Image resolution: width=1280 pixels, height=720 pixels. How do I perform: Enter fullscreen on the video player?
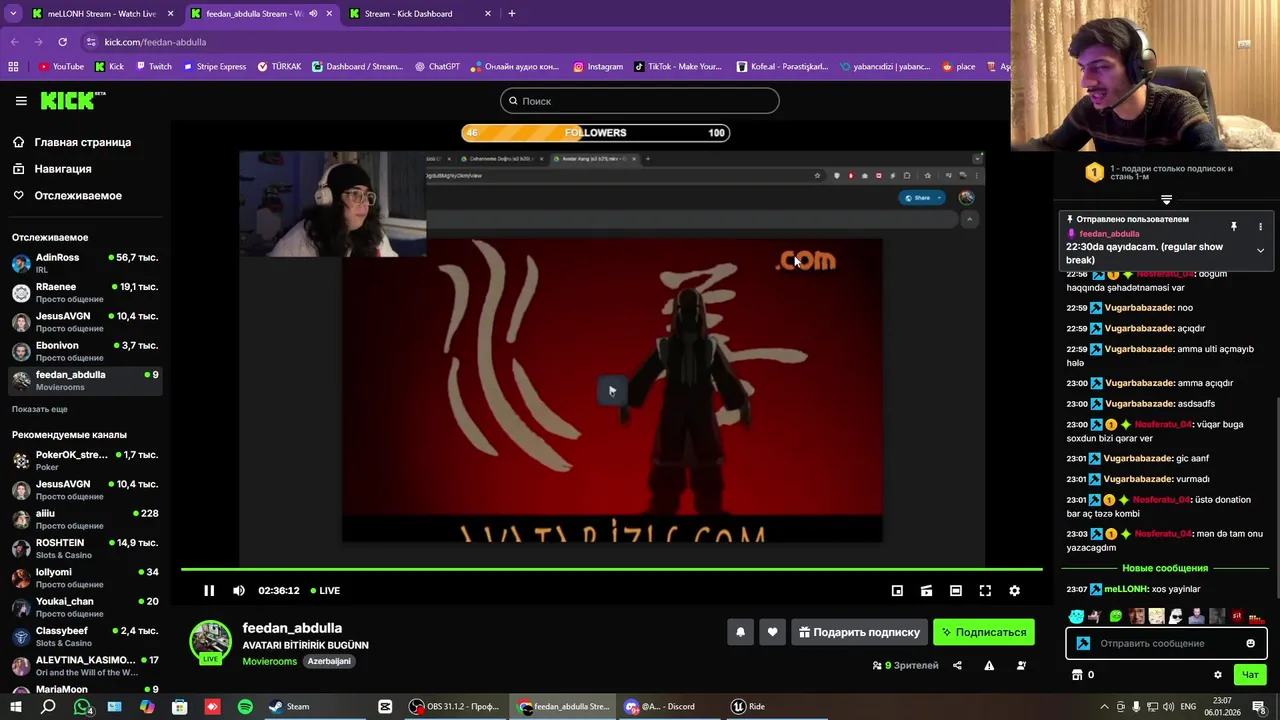(x=985, y=591)
